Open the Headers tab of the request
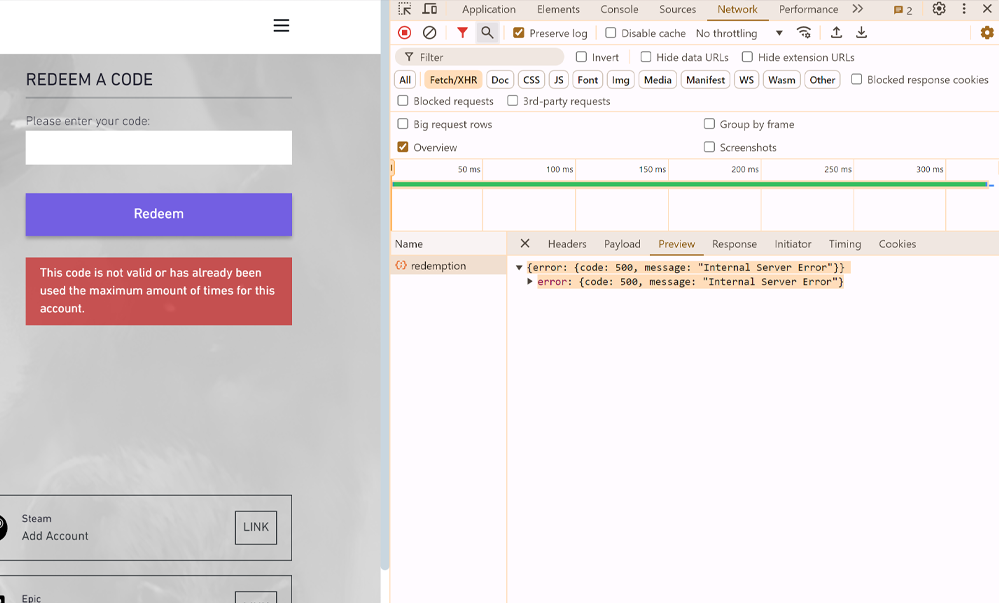 [x=567, y=243]
